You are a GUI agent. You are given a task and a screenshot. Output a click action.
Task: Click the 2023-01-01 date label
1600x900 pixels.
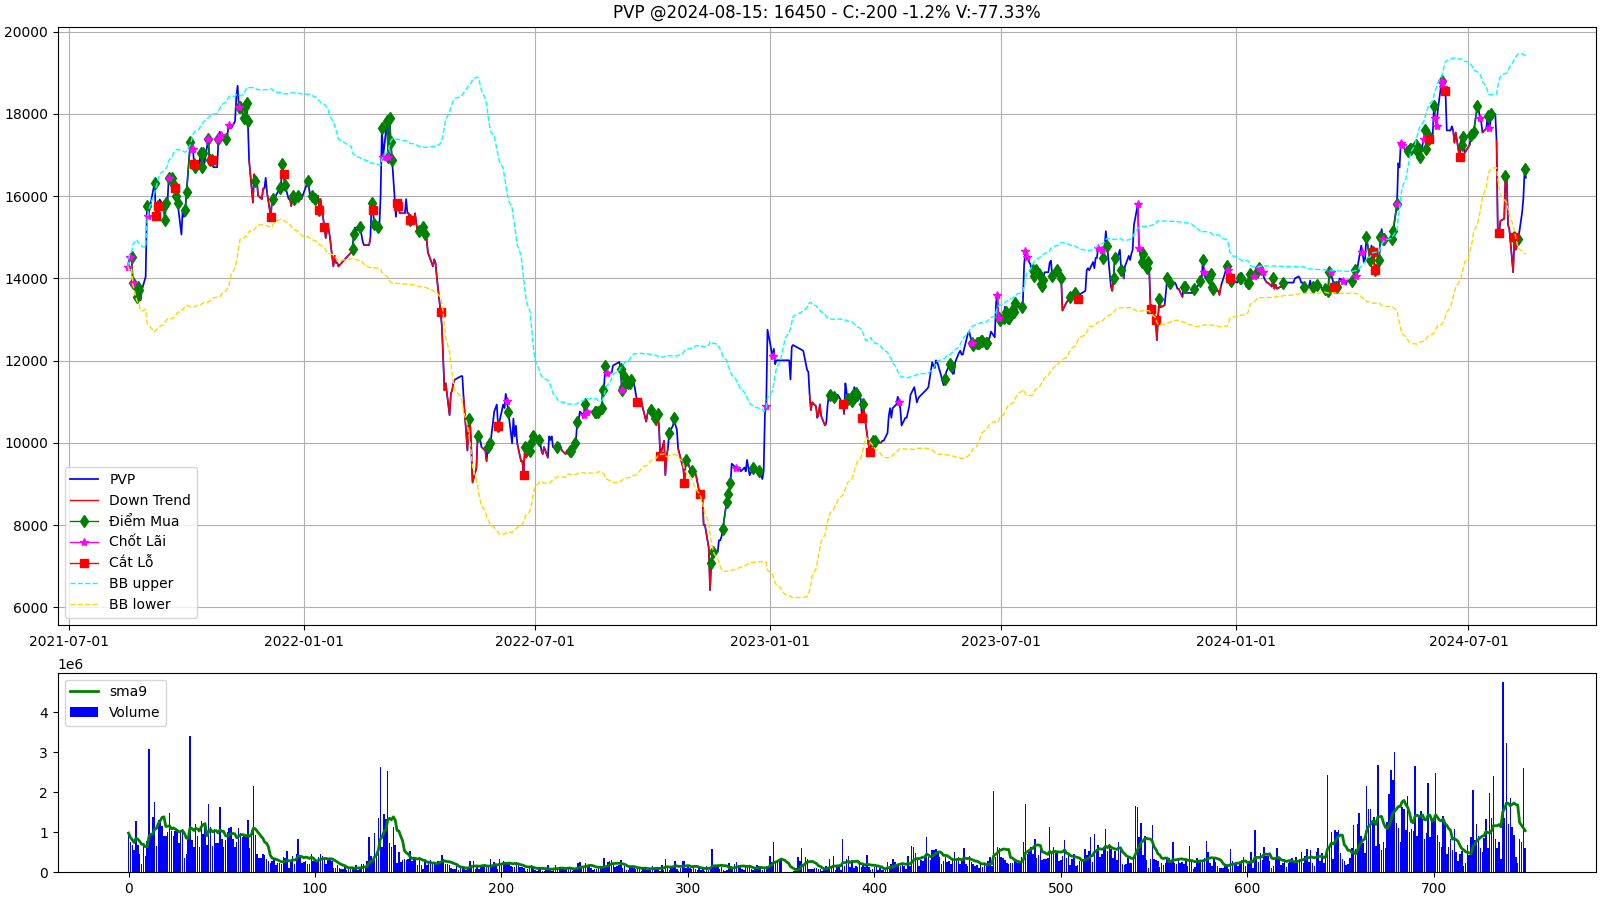pos(770,641)
